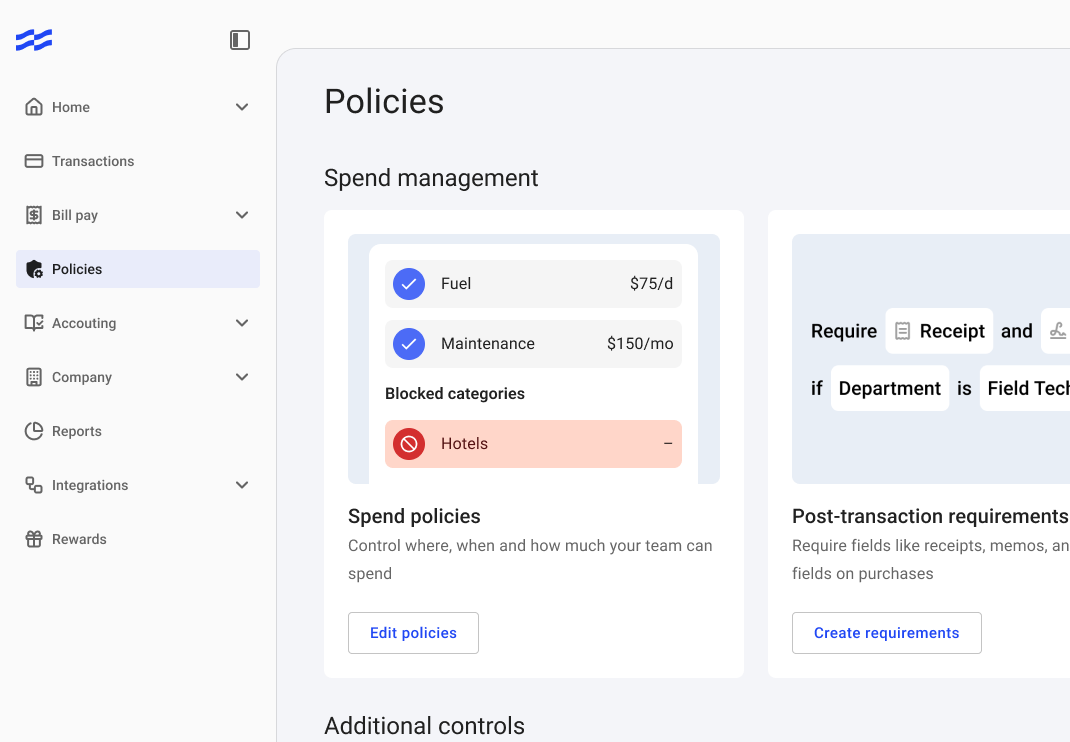Click the Reports pie chart icon

coord(33,431)
